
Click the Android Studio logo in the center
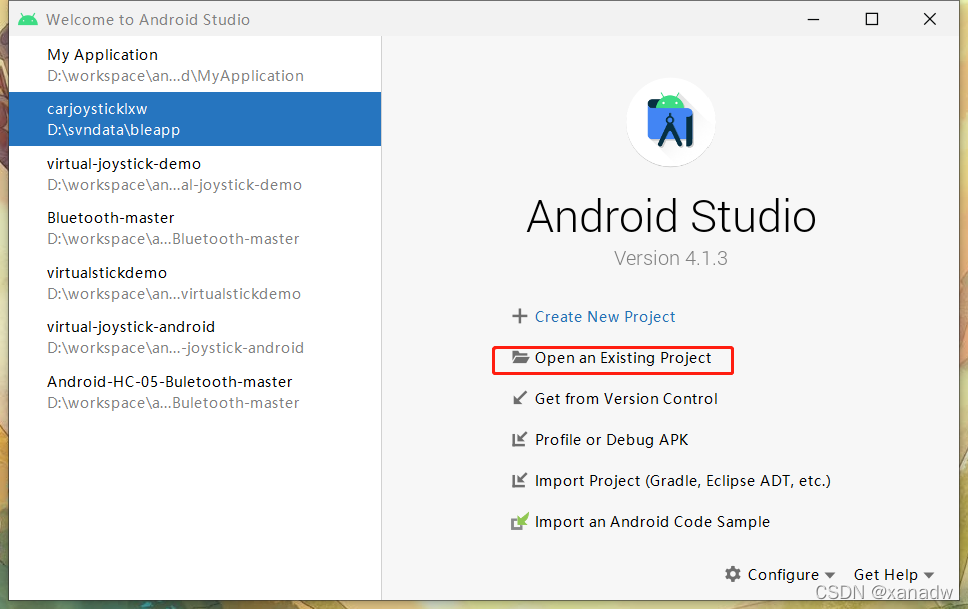[x=671, y=122]
